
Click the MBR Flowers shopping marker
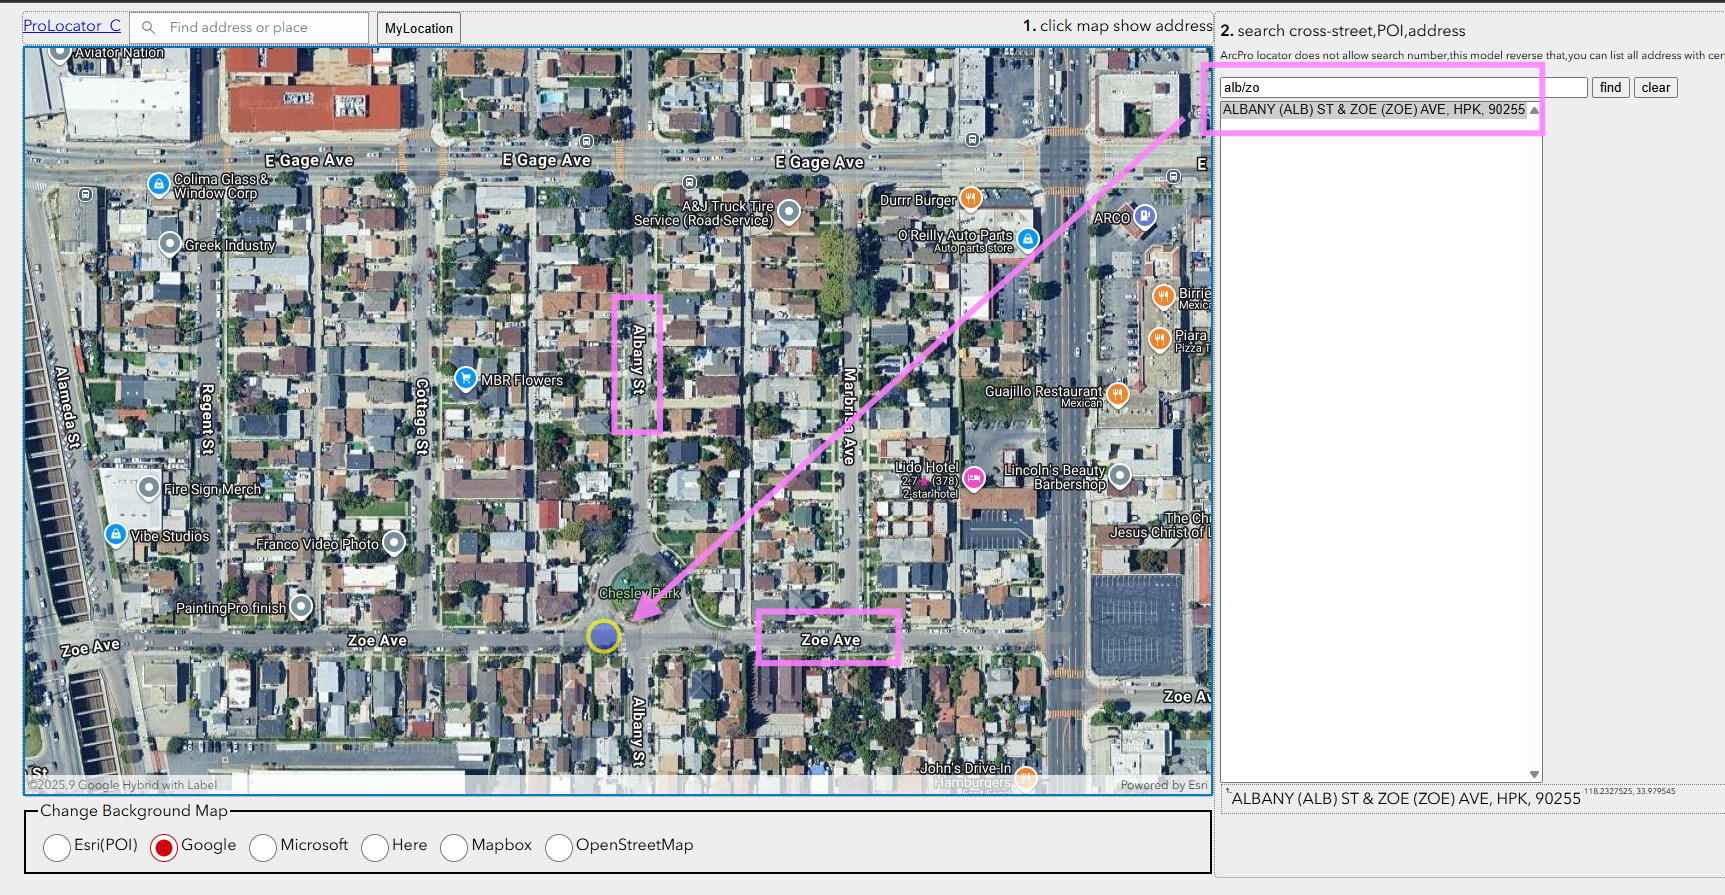pyautogui.click(x=465, y=378)
